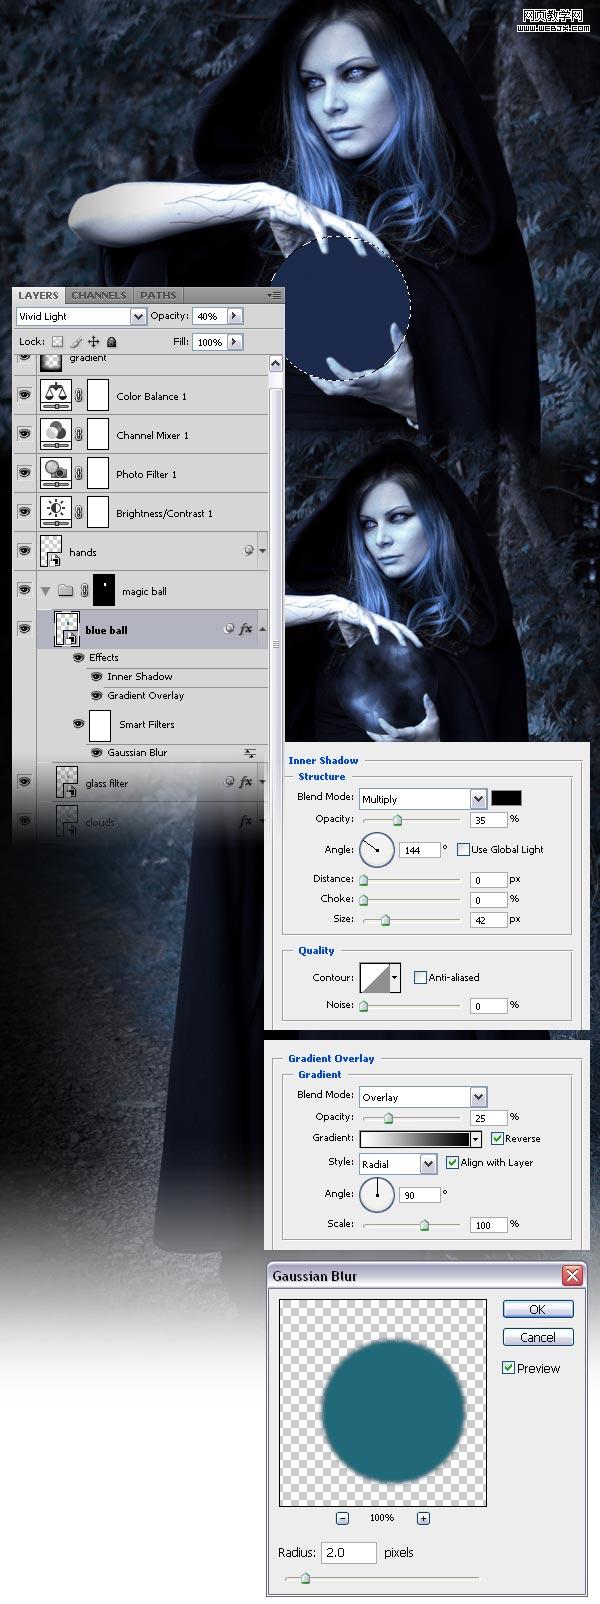Click OK in Gaussian Blur dialog

(537, 1309)
